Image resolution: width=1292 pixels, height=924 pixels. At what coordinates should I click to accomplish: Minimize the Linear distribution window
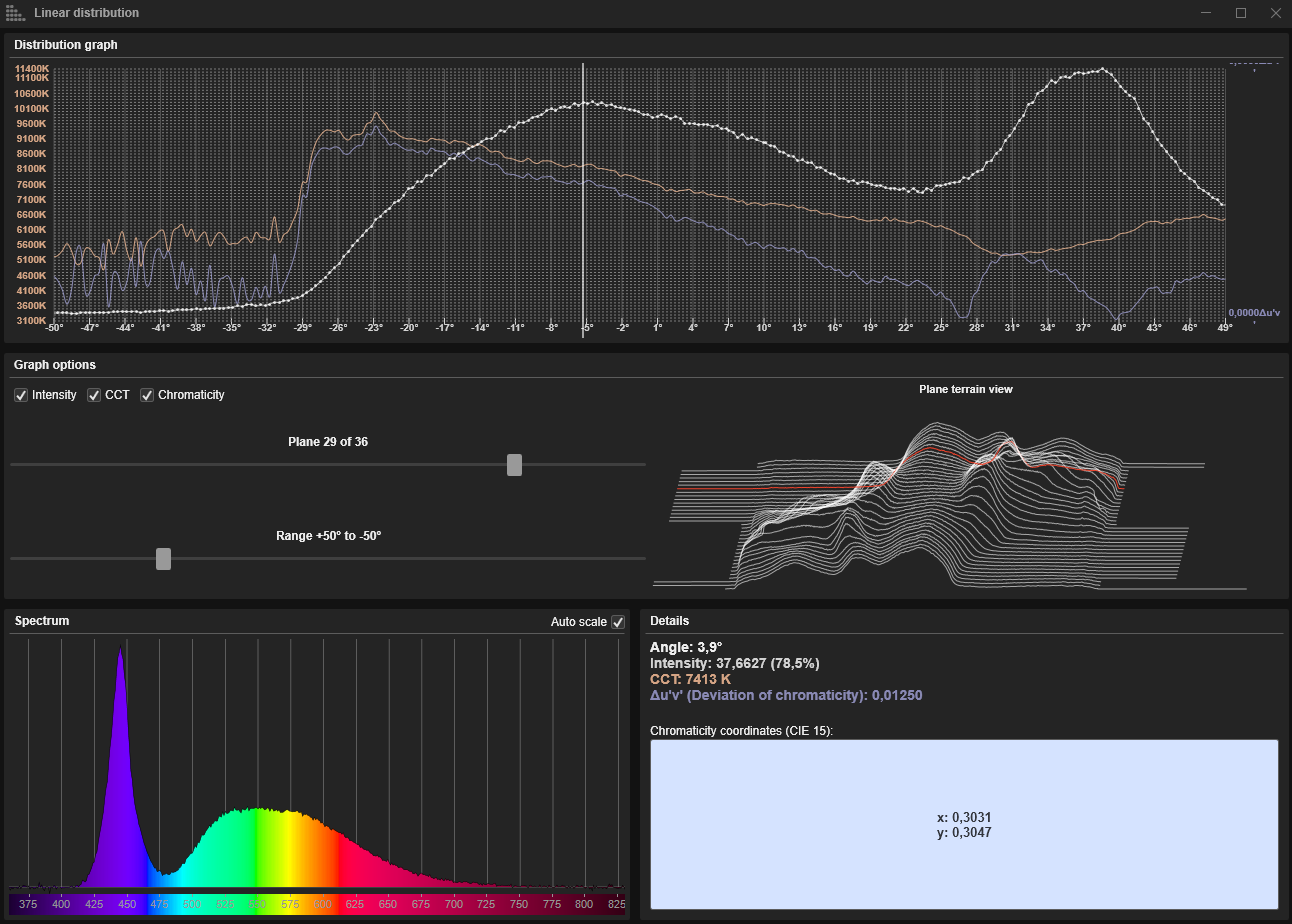1206,13
